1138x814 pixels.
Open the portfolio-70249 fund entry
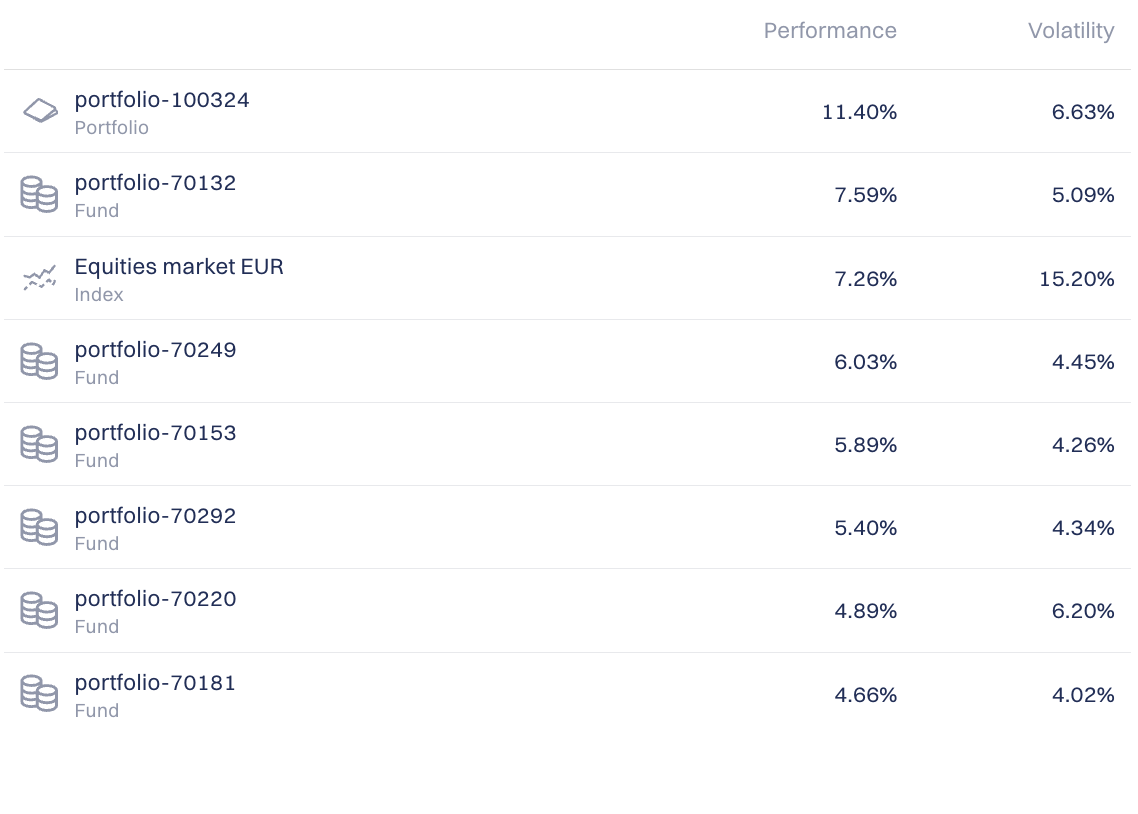point(155,350)
